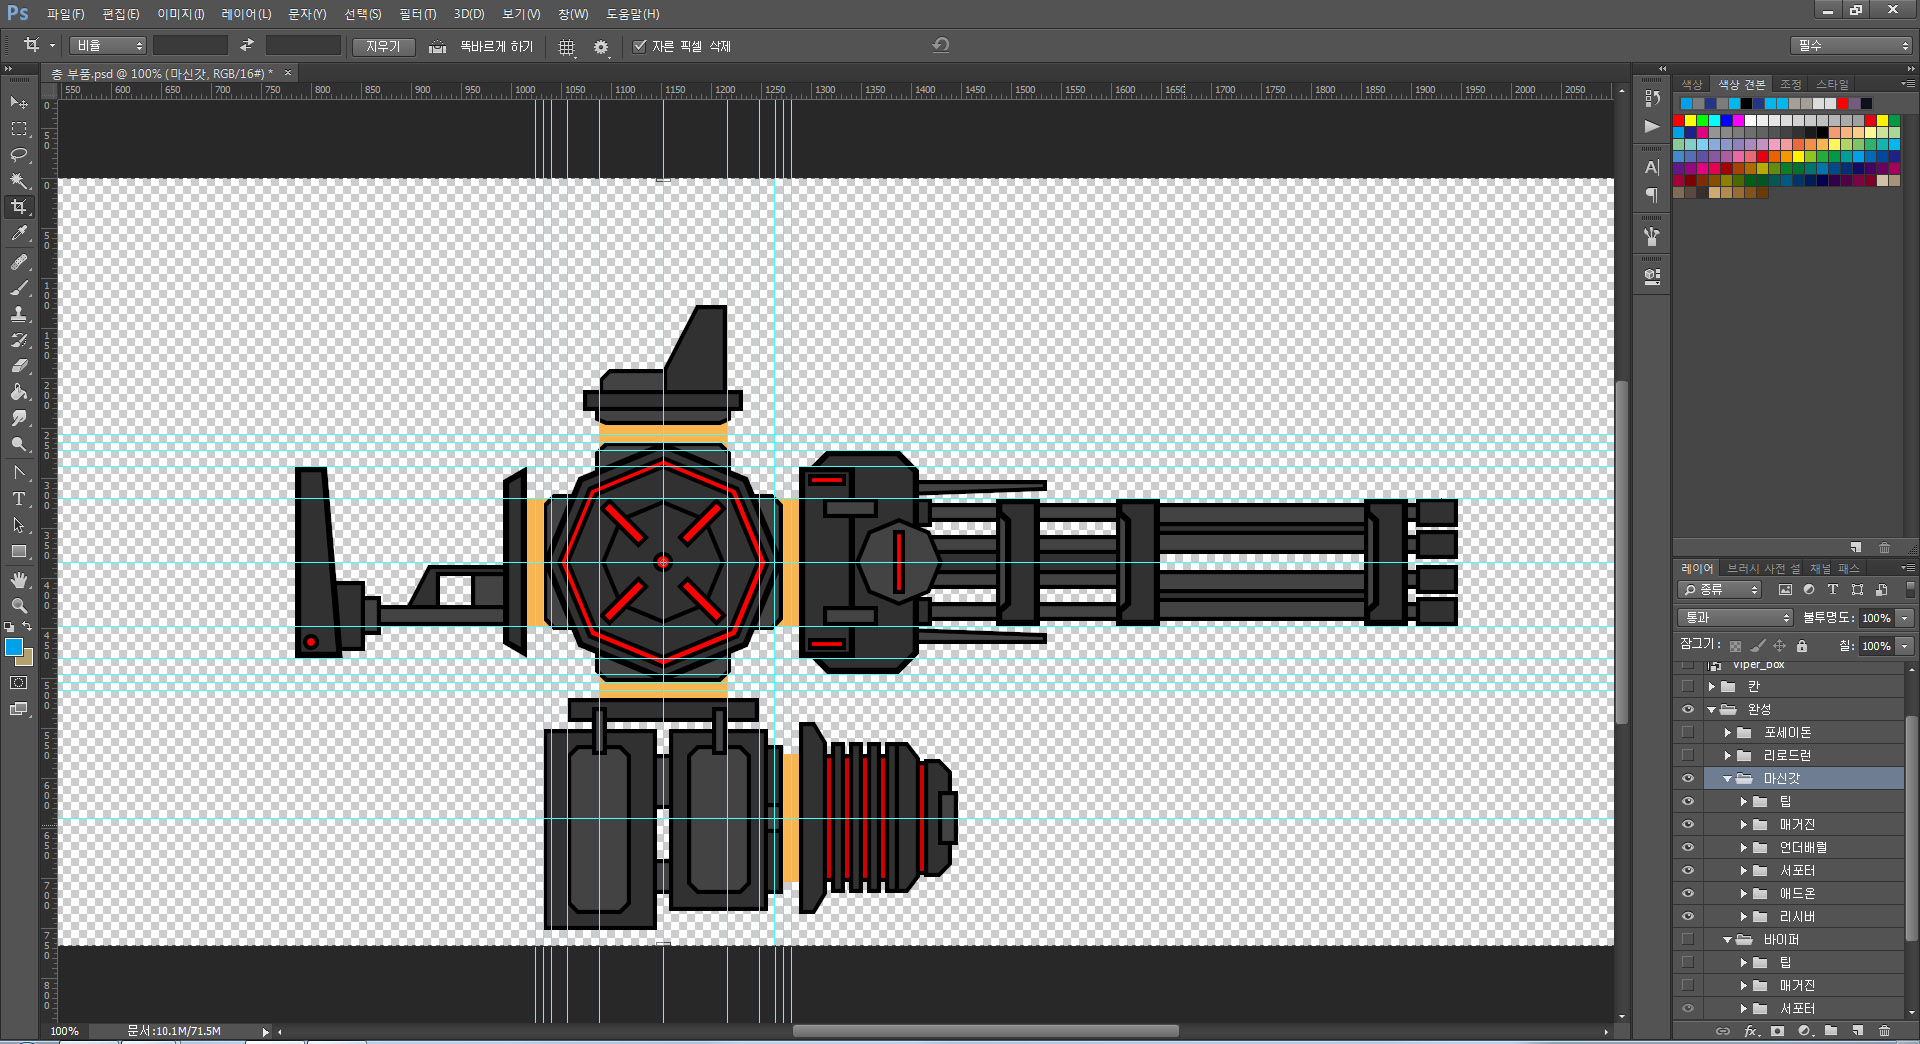Viewport: 1920px width, 1044px height.
Task: Show the 포세이돈 group
Action: click(x=1688, y=733)
